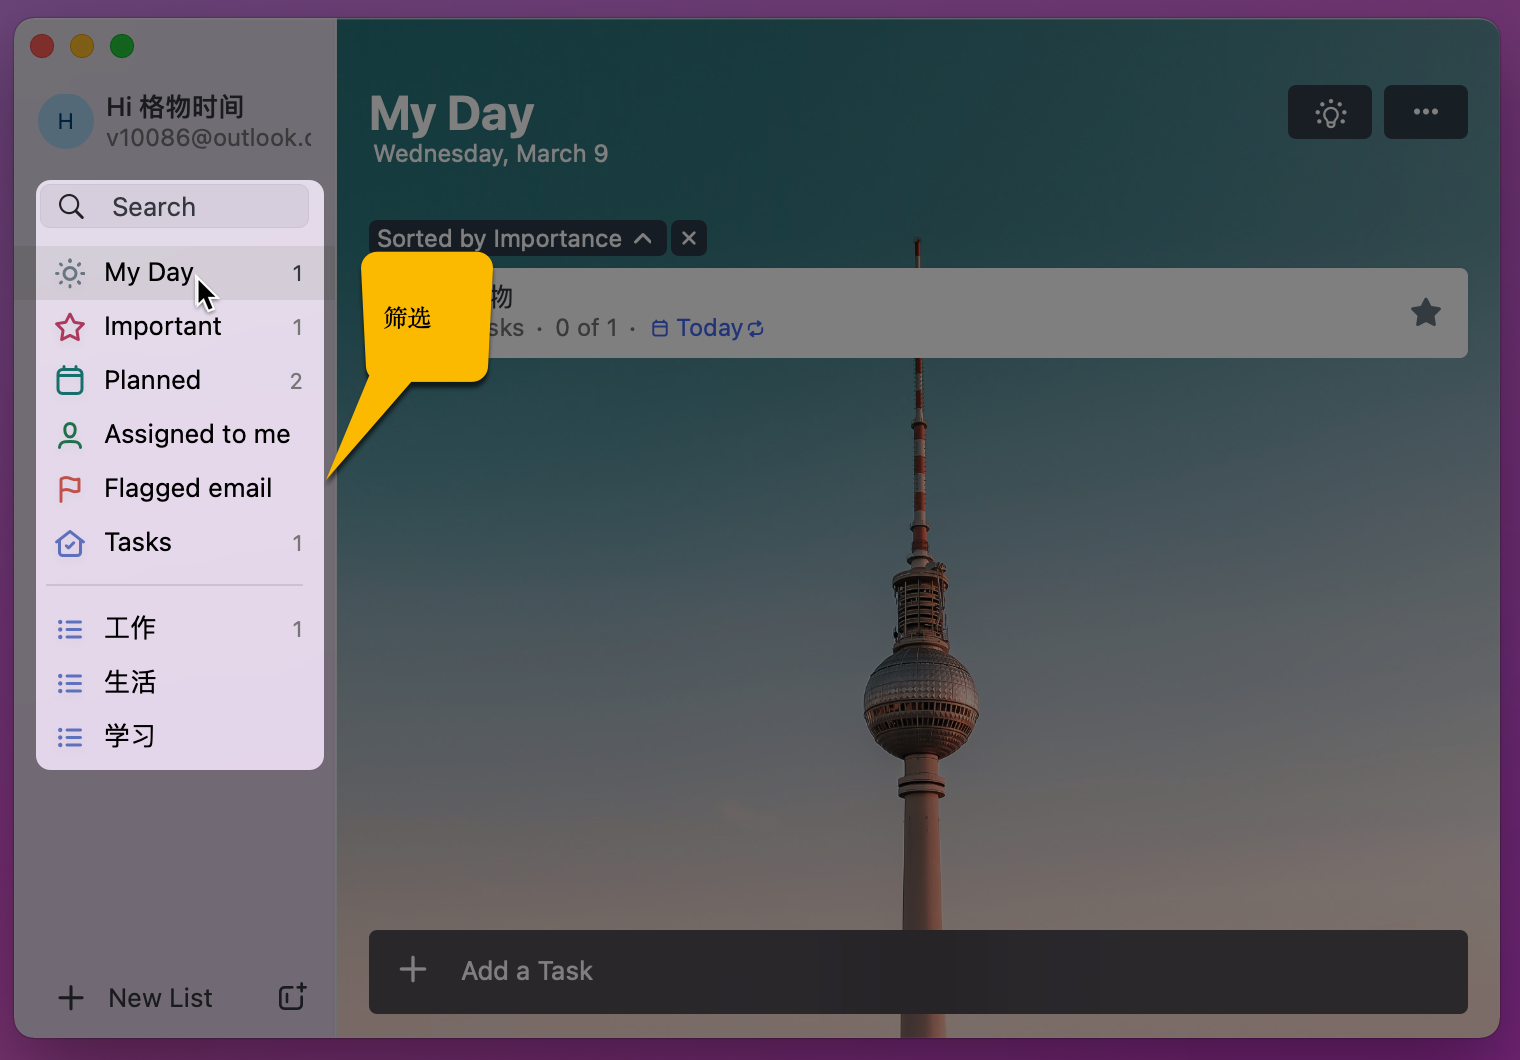Click the star icon beside Important

(x=70, y=327)
